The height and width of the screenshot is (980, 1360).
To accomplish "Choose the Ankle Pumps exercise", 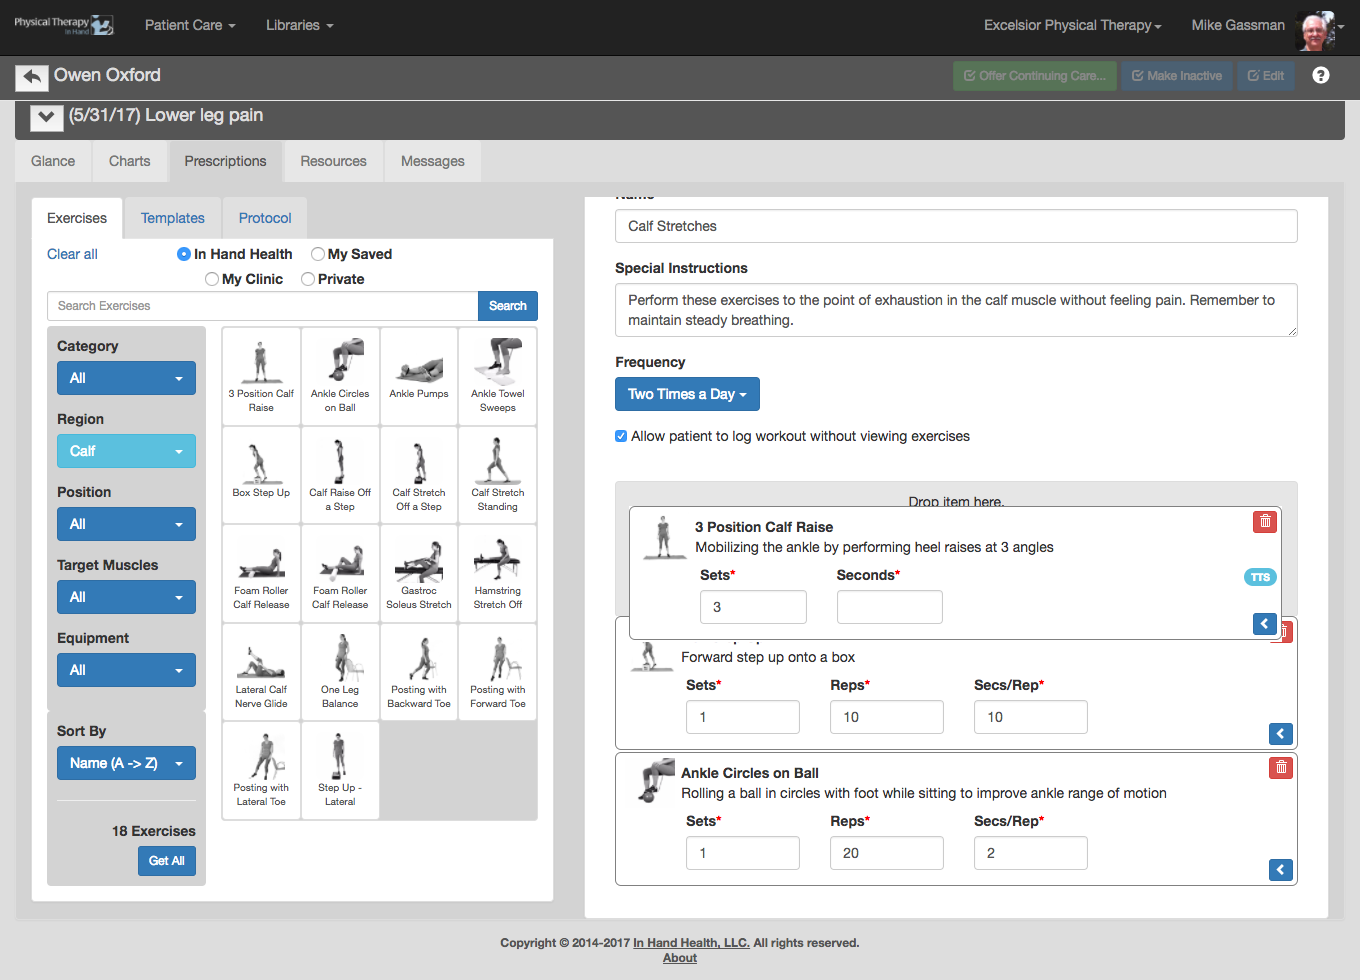I will coord(419,376).
